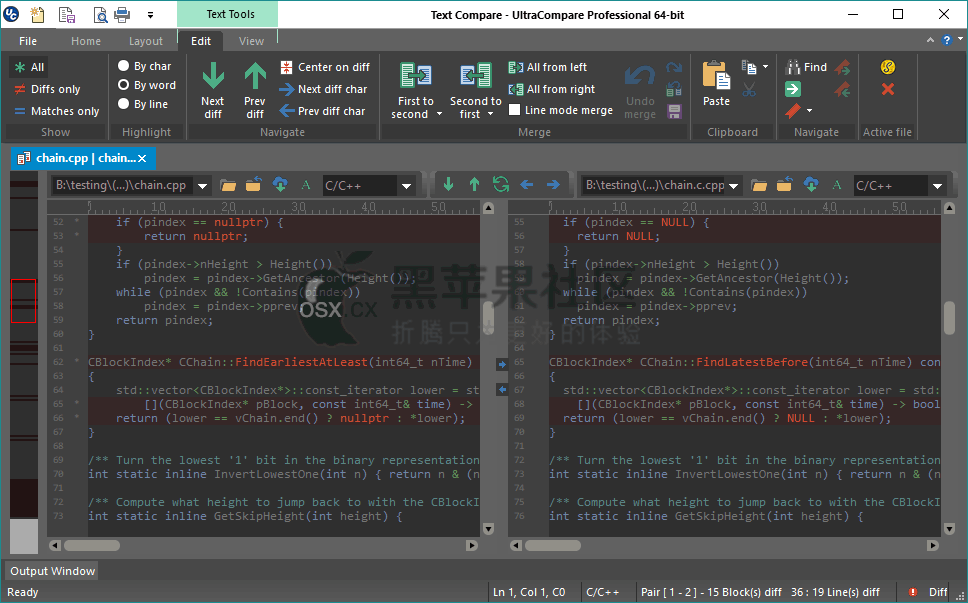
Task: Click the Printer icon in title bar
Action: [x=123, y=14]
